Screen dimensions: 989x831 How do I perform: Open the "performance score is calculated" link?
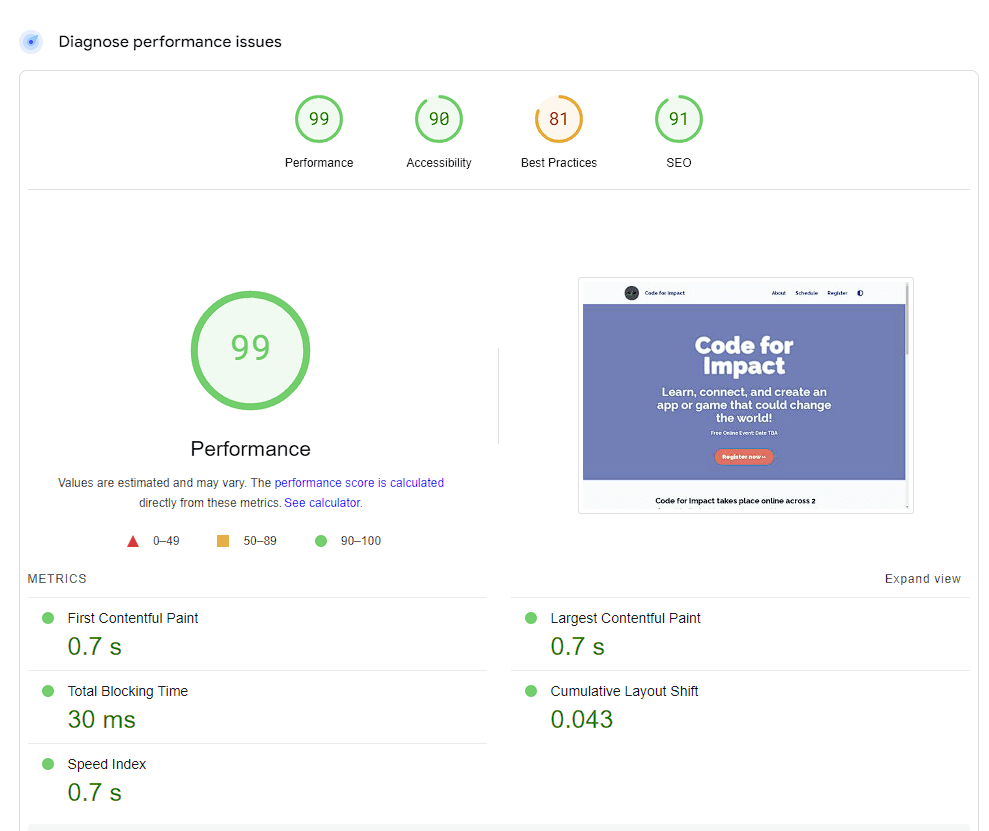359,482
